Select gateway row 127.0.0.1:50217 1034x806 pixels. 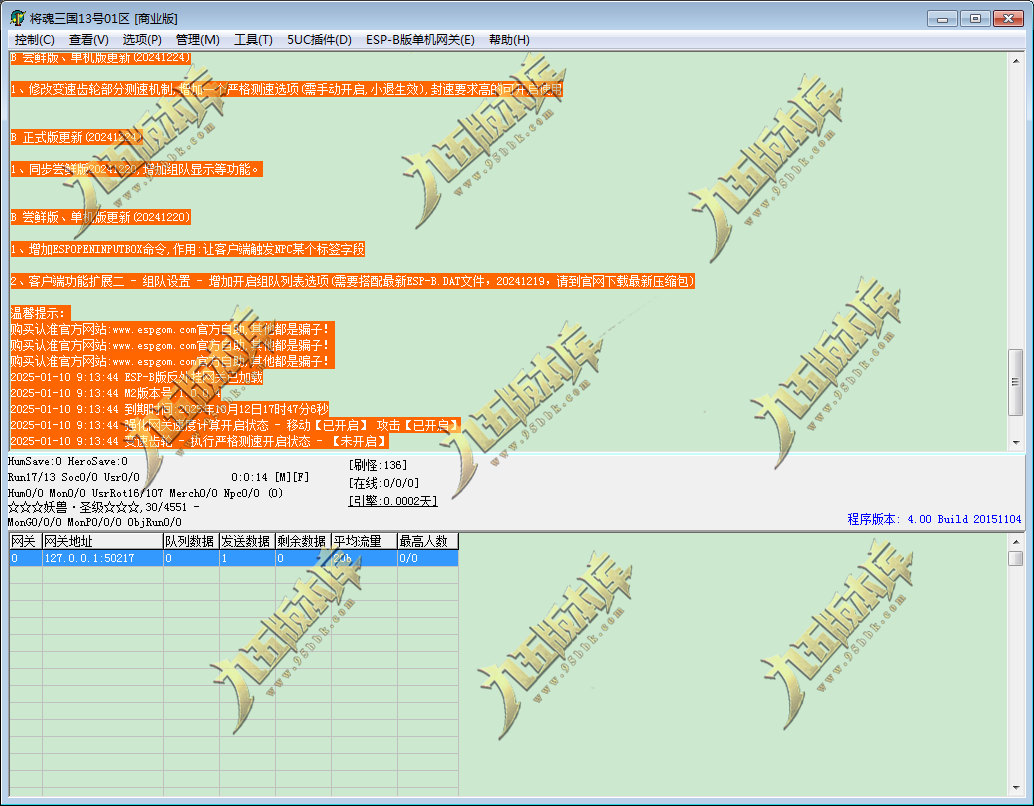[x=234, y=558]
